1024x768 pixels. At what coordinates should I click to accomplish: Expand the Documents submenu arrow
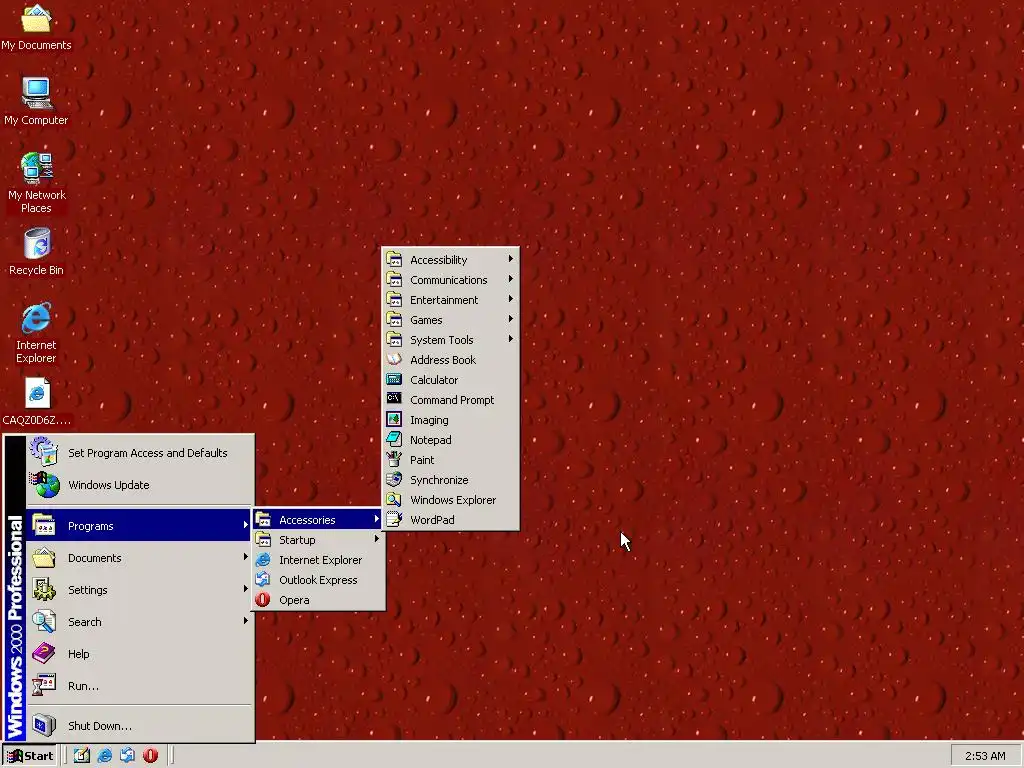tap(246, 557)
